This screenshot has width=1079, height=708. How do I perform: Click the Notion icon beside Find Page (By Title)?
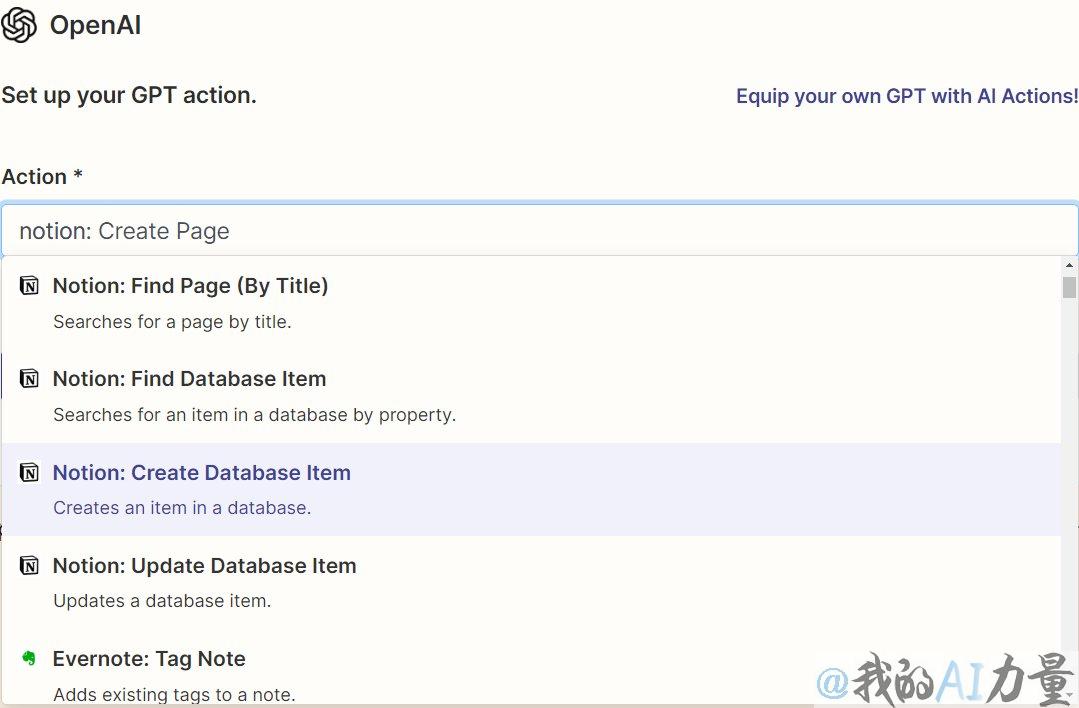(x=29, y=286)
